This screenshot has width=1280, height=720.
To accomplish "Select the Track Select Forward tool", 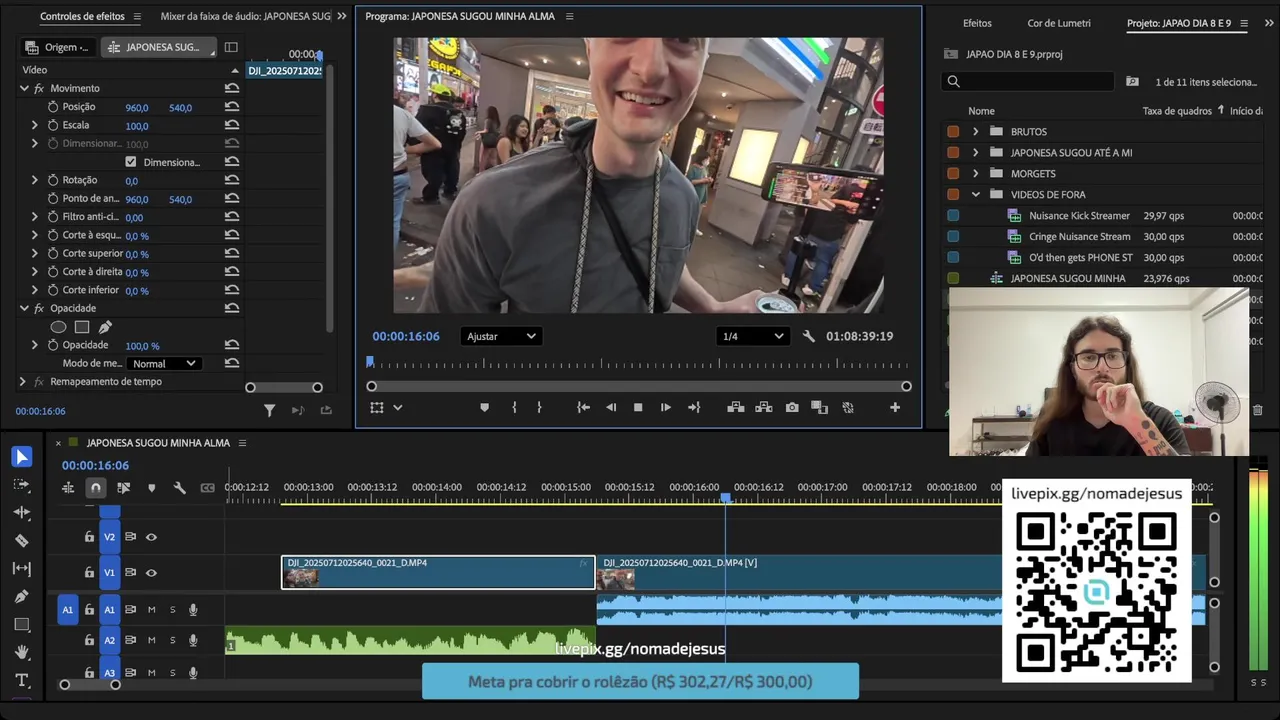I will point(21,484).
